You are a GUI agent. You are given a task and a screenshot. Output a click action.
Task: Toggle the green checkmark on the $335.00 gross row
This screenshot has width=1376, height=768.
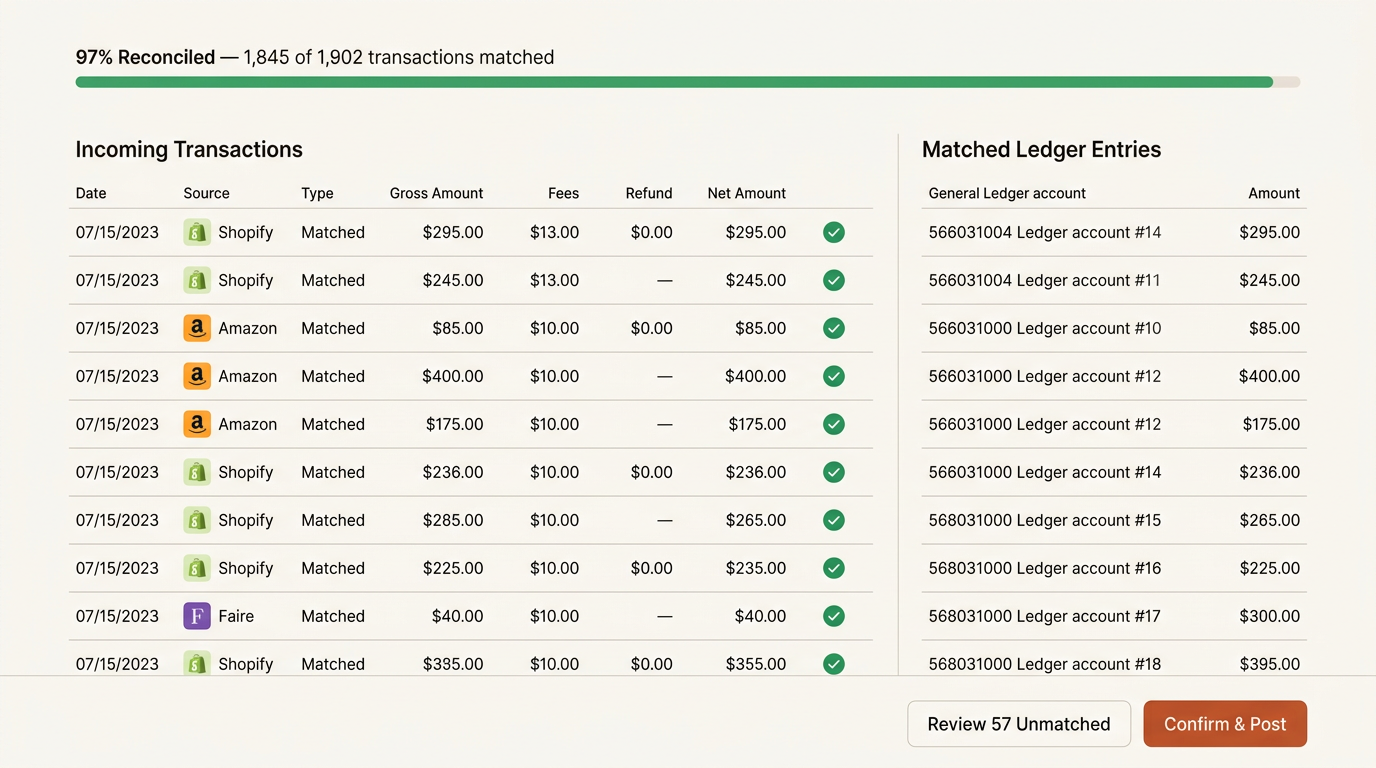tap(834, 663)
